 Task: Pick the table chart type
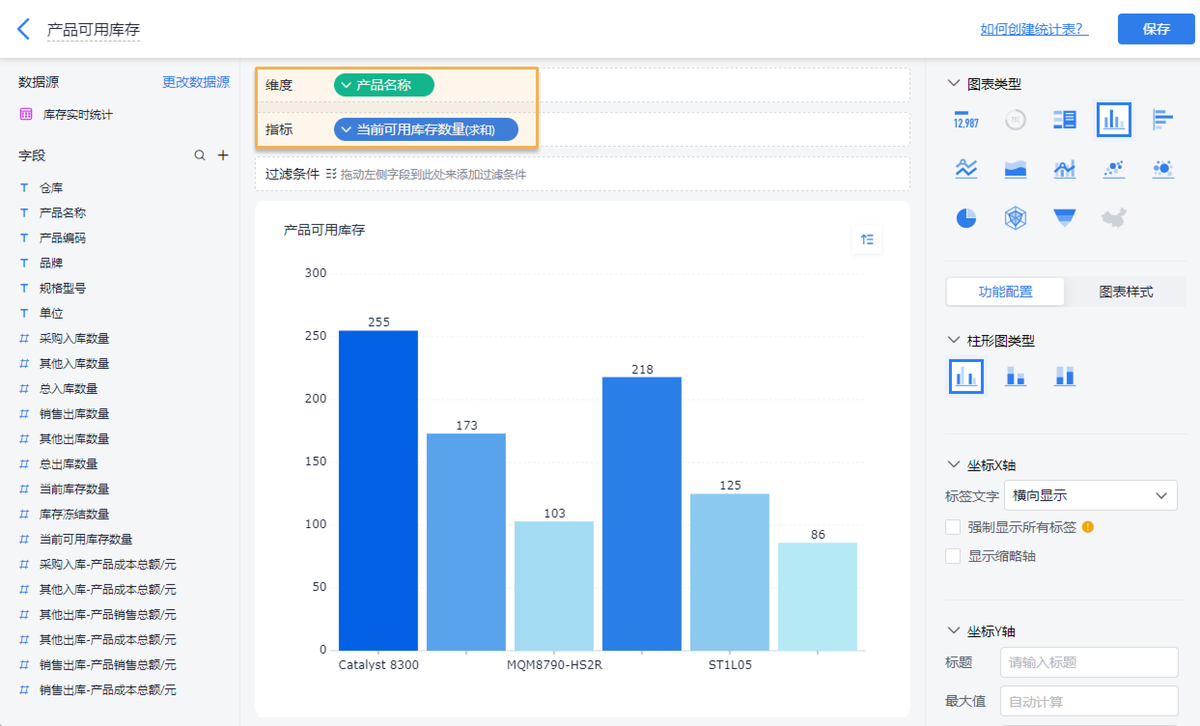[1064, 119]
